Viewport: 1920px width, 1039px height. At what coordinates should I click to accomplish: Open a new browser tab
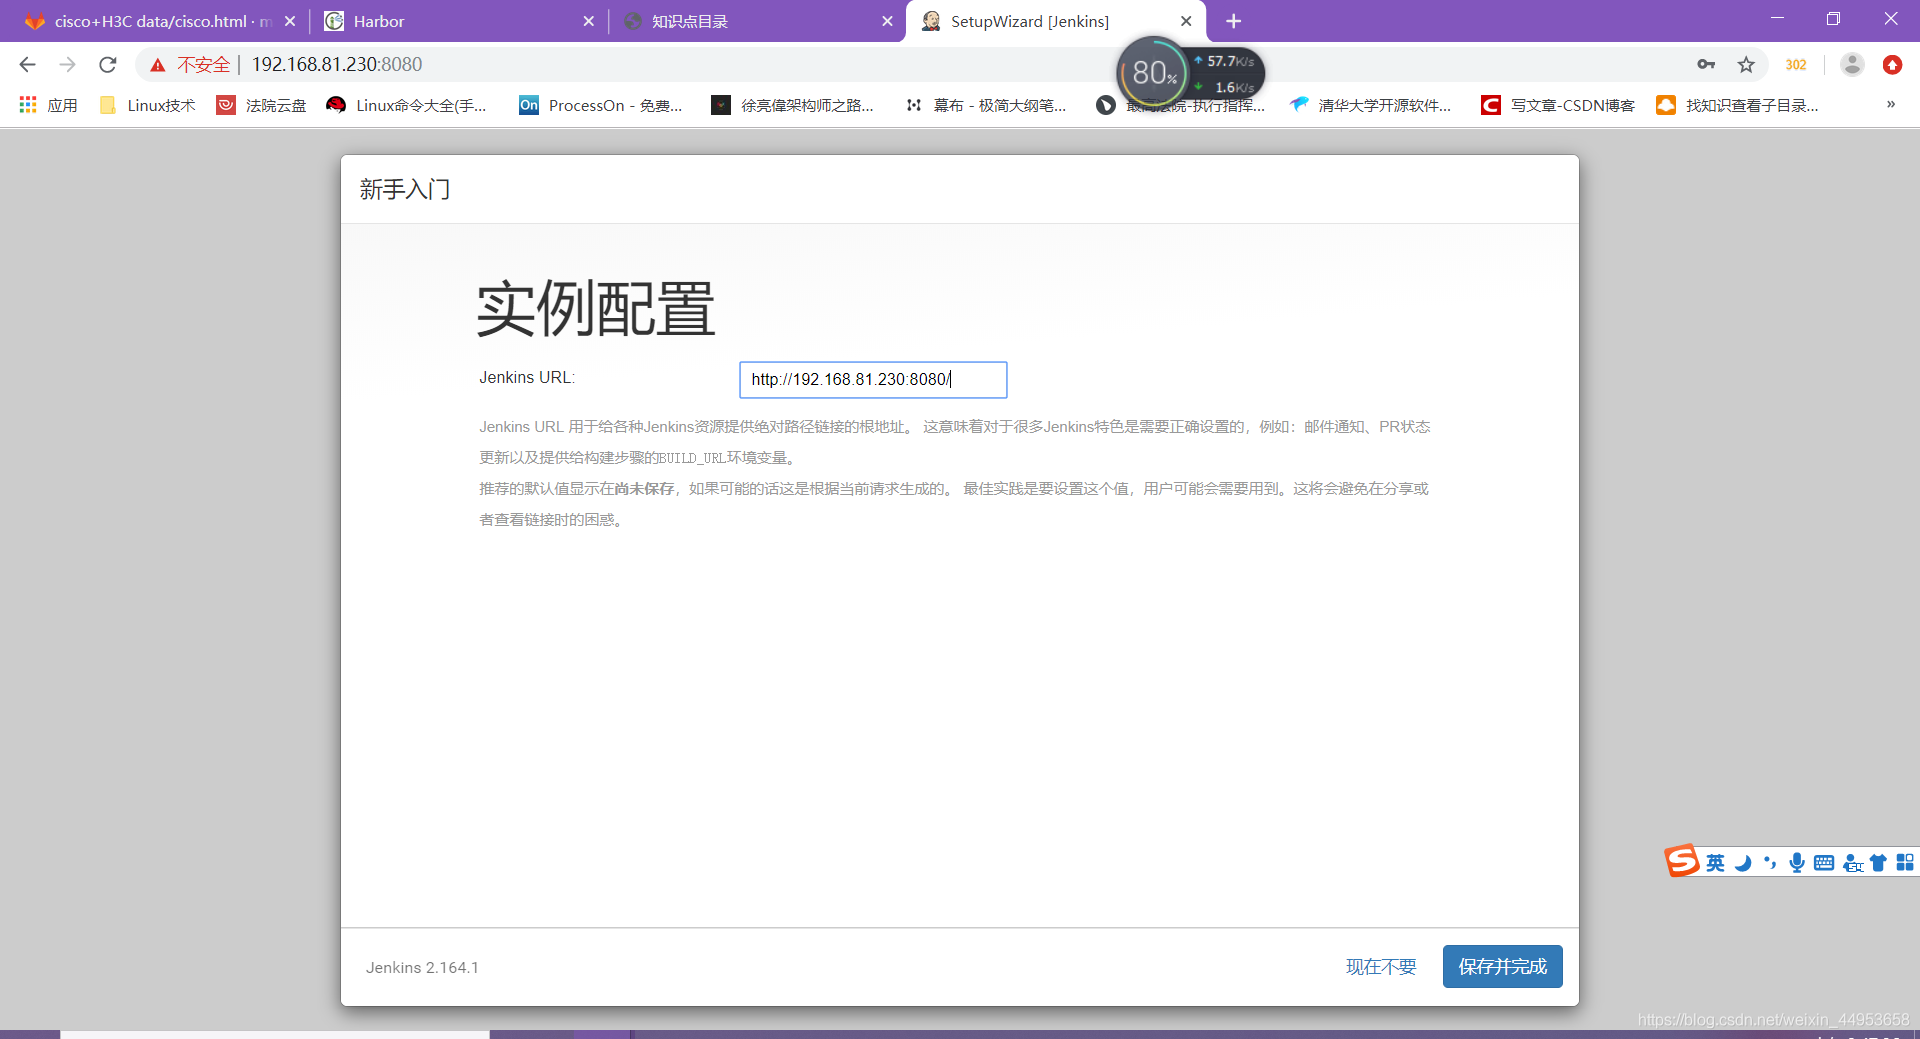click(1234, 21)
